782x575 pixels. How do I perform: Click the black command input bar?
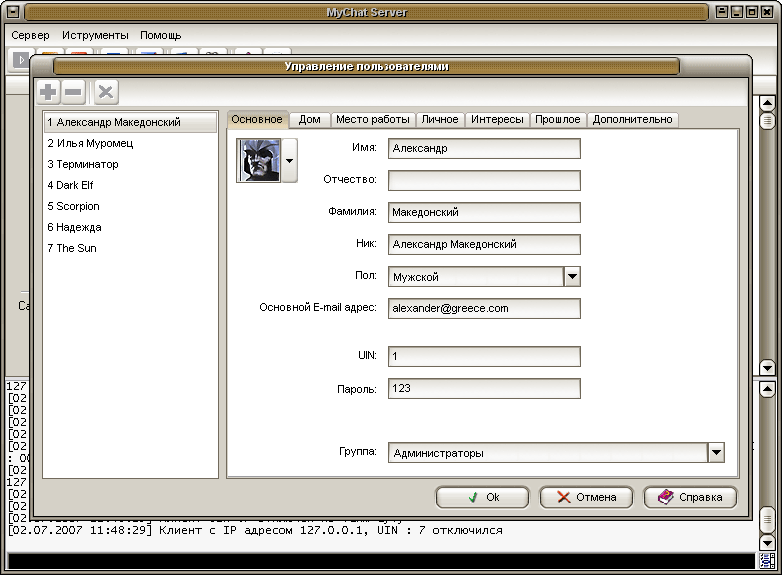tap(381, 561)
